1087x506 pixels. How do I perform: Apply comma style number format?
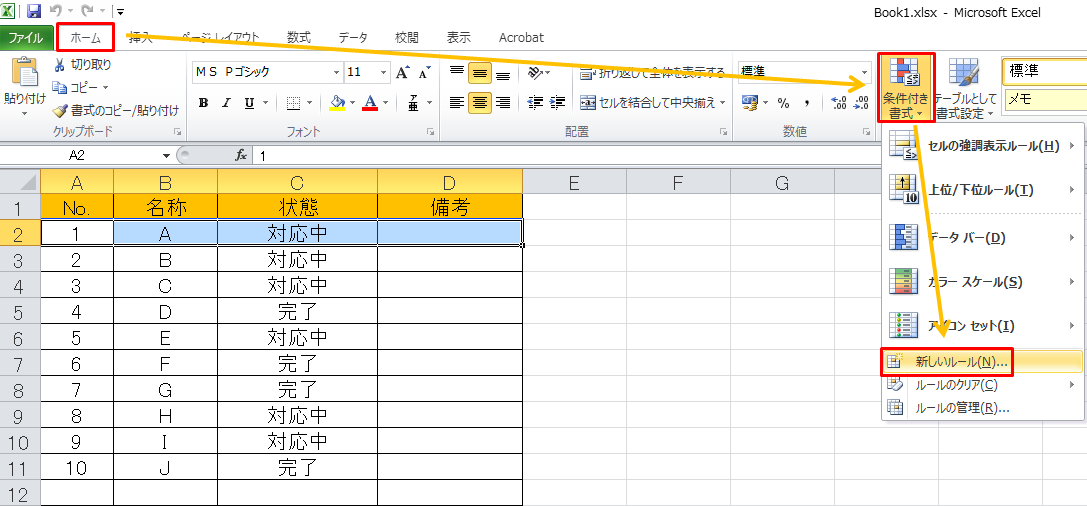pyautogui.click(x=807, y=103)
